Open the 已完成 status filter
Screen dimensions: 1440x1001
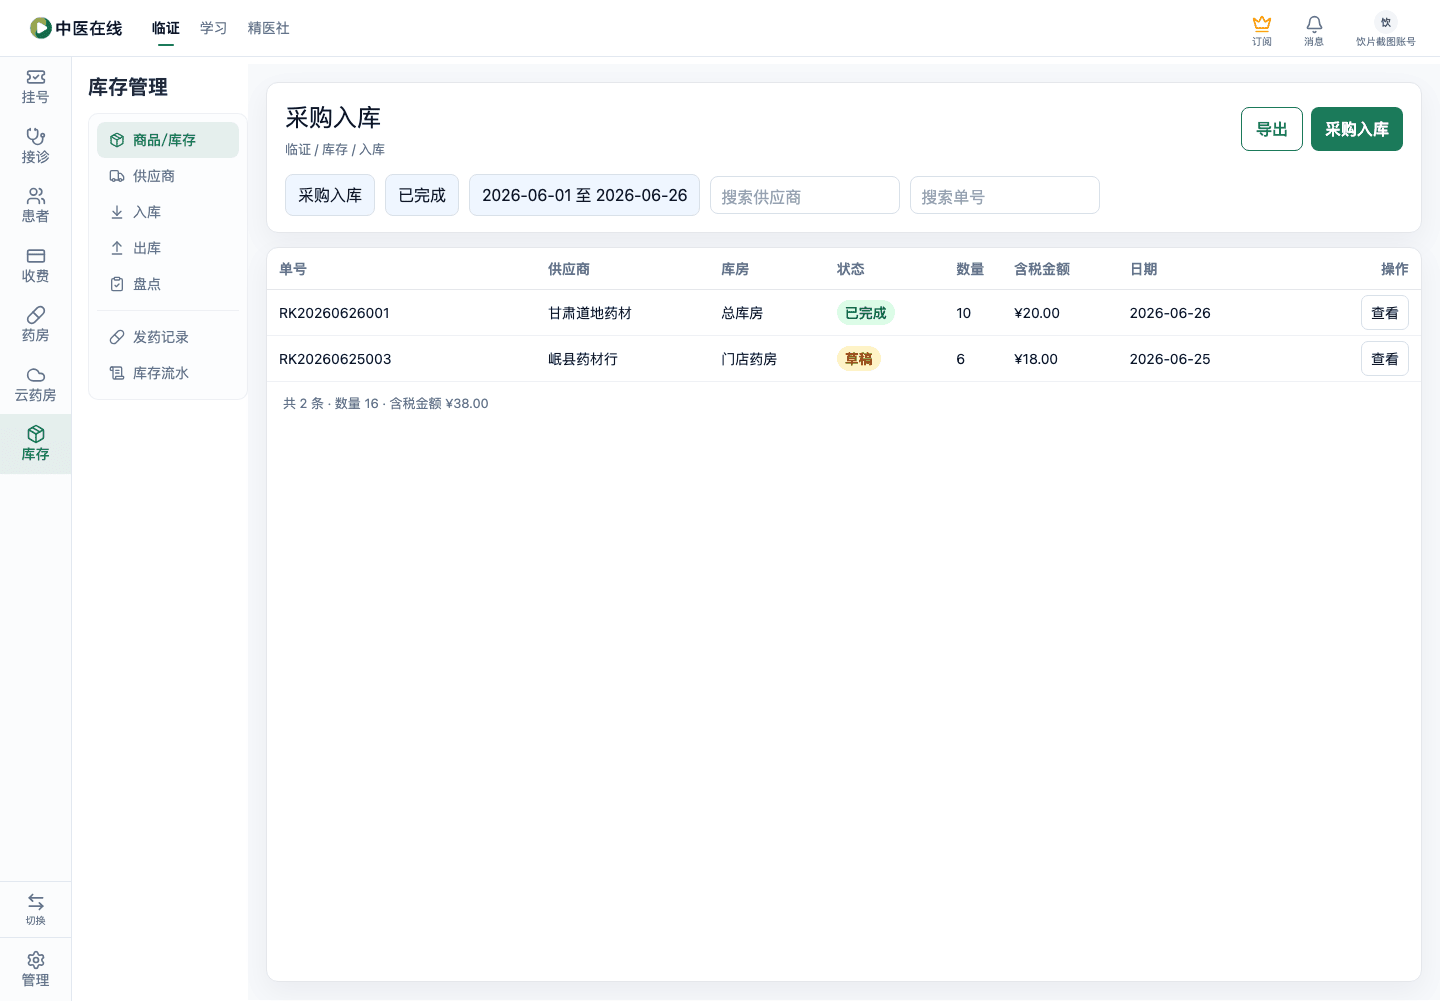tap(422, 195)
